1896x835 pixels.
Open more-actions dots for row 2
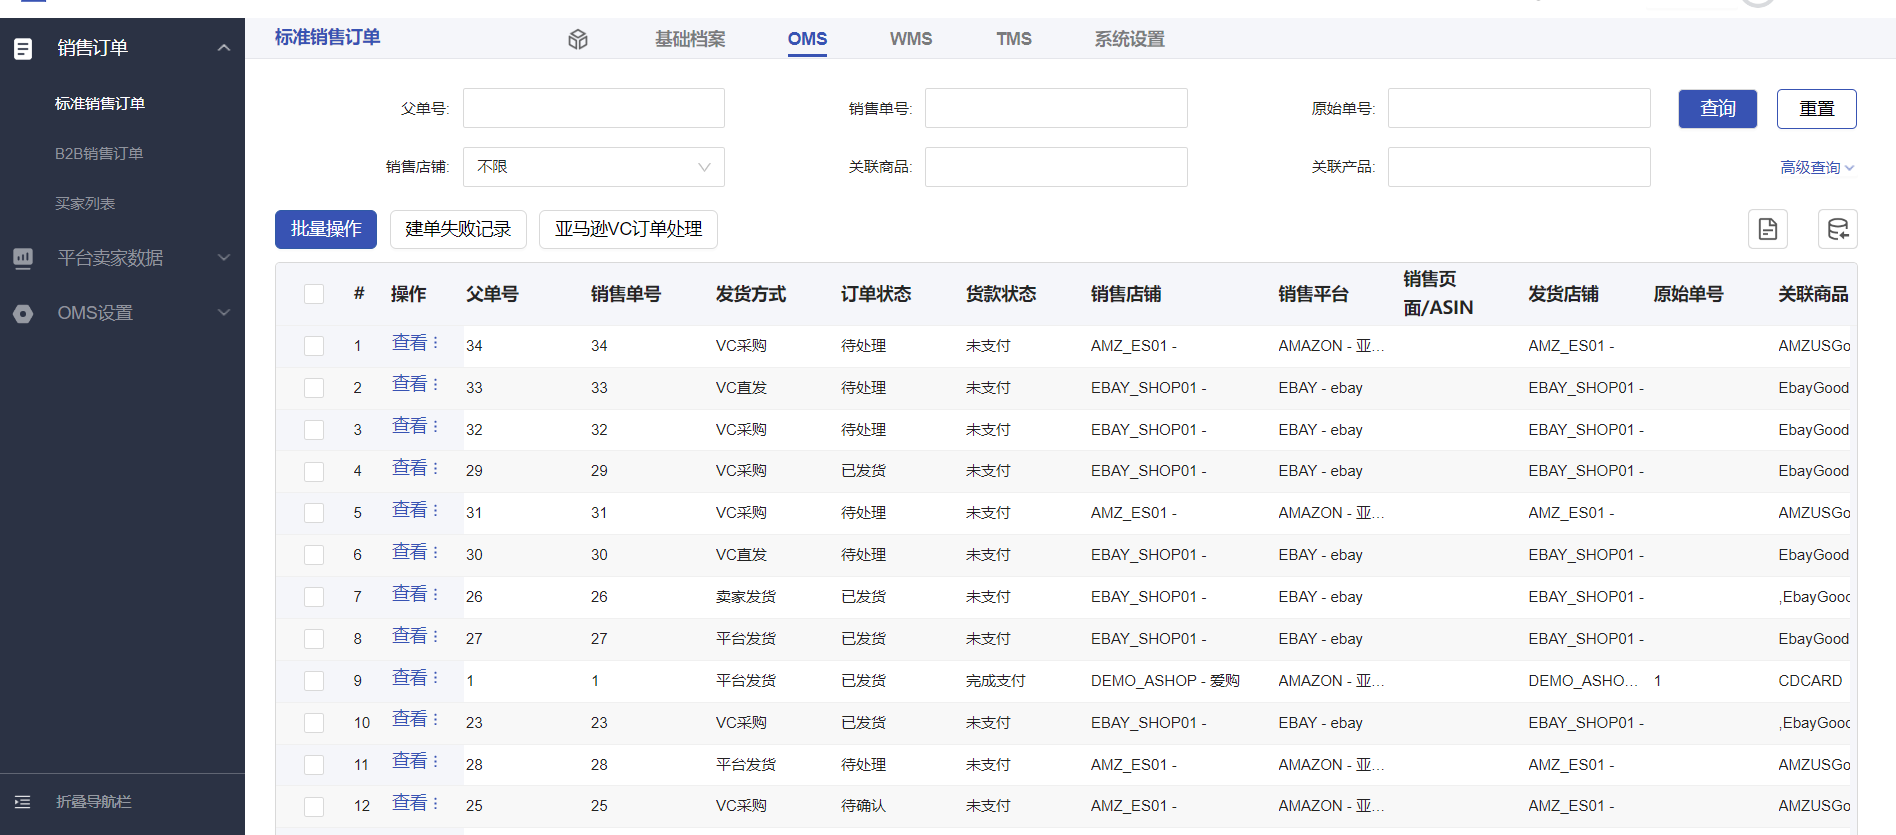436,385
